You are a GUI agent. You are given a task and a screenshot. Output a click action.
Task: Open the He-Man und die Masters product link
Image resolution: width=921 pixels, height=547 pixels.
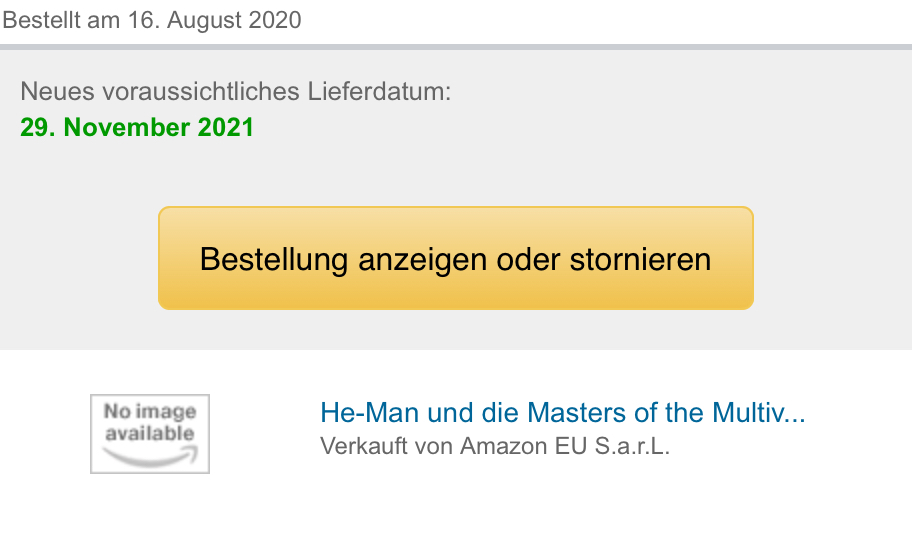point(563,412)
